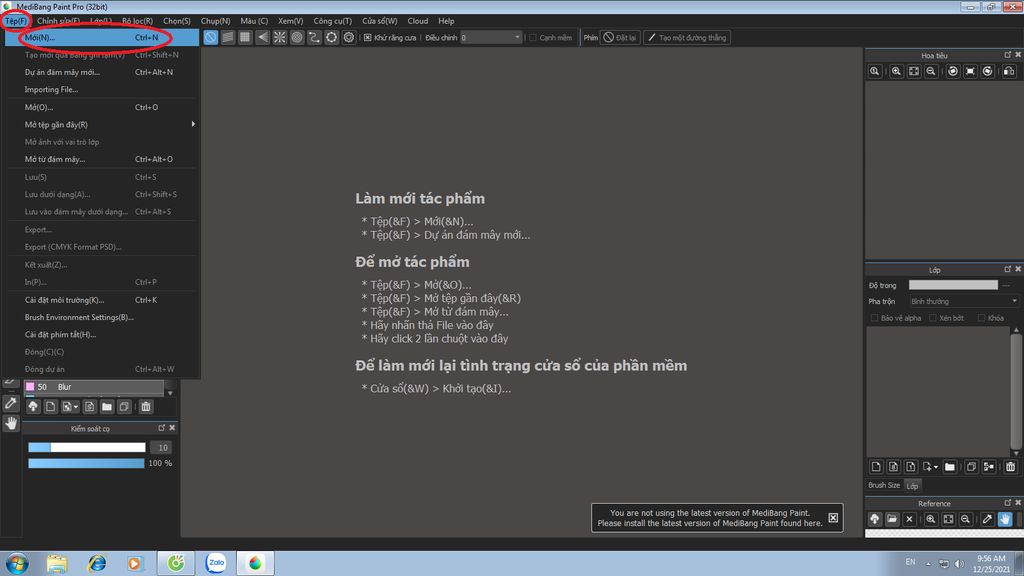
Task: Zoom in within the Reference panel
Action: click(x=931, y=519)
